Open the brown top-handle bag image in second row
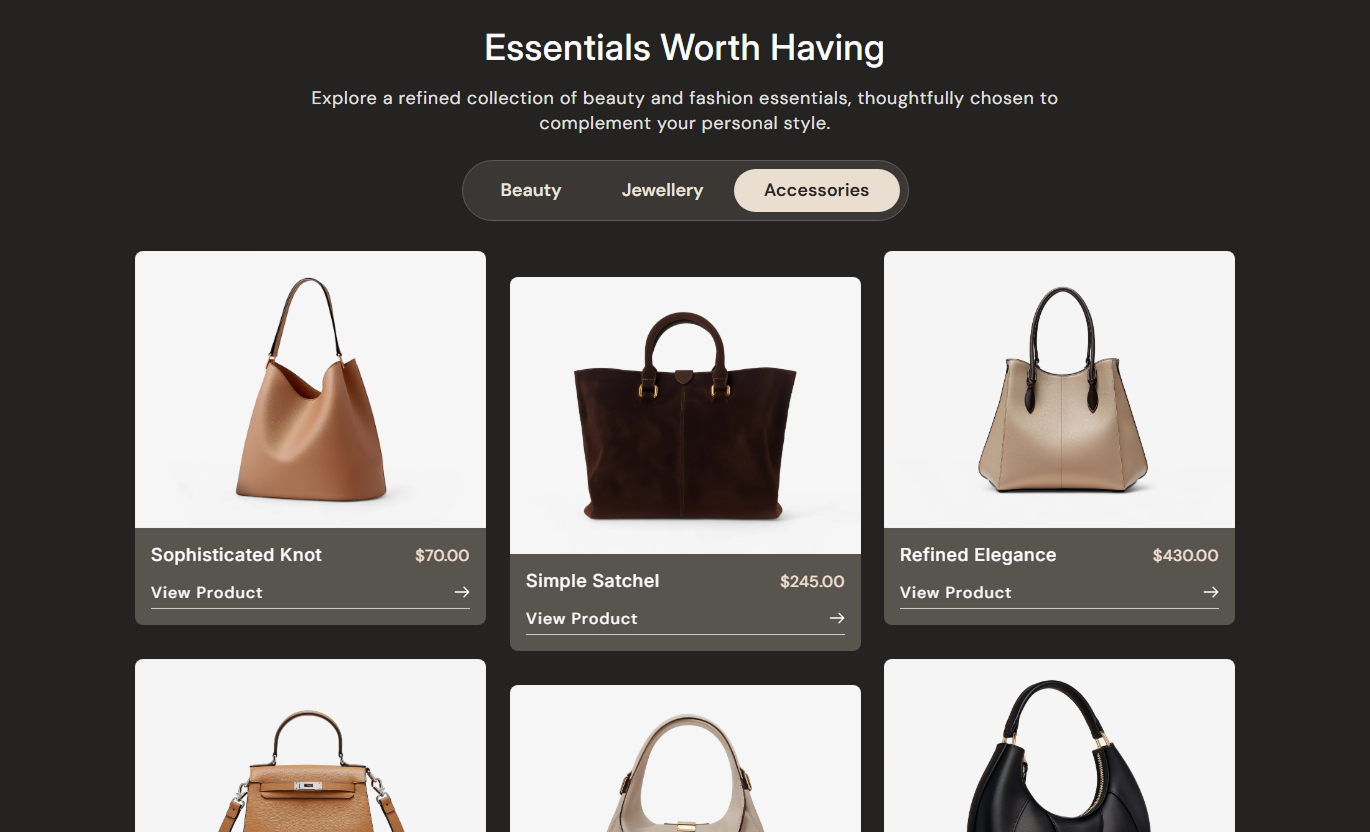The image size is (1370, 832). pos(310,745)
